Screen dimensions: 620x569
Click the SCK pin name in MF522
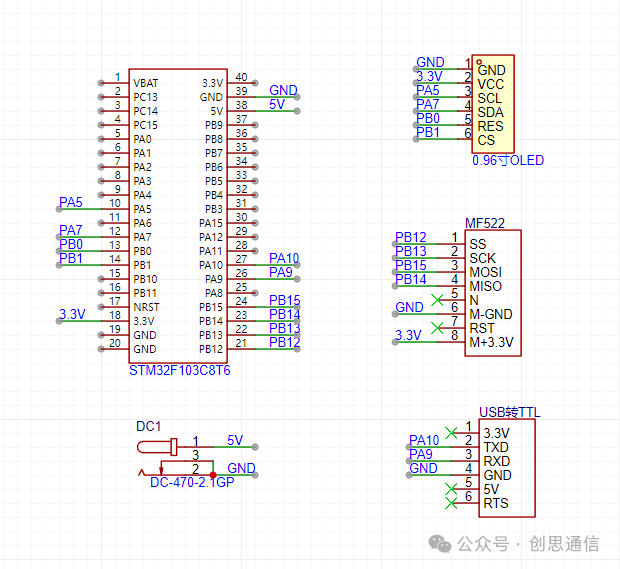coord(482,258)
